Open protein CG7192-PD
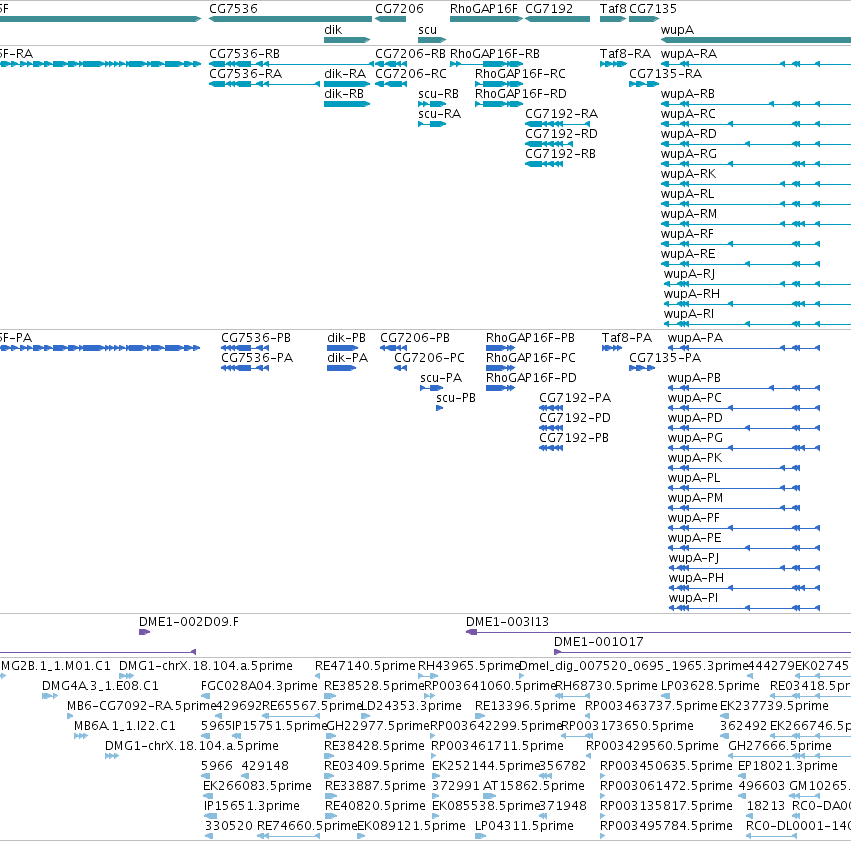 (550, 428)
